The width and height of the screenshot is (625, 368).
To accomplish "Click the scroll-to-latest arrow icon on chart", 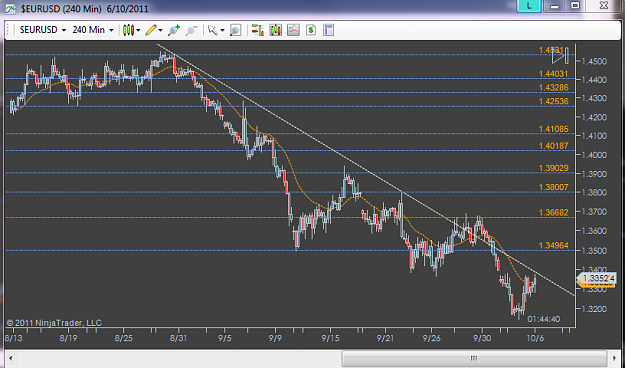I will (560, 55).
